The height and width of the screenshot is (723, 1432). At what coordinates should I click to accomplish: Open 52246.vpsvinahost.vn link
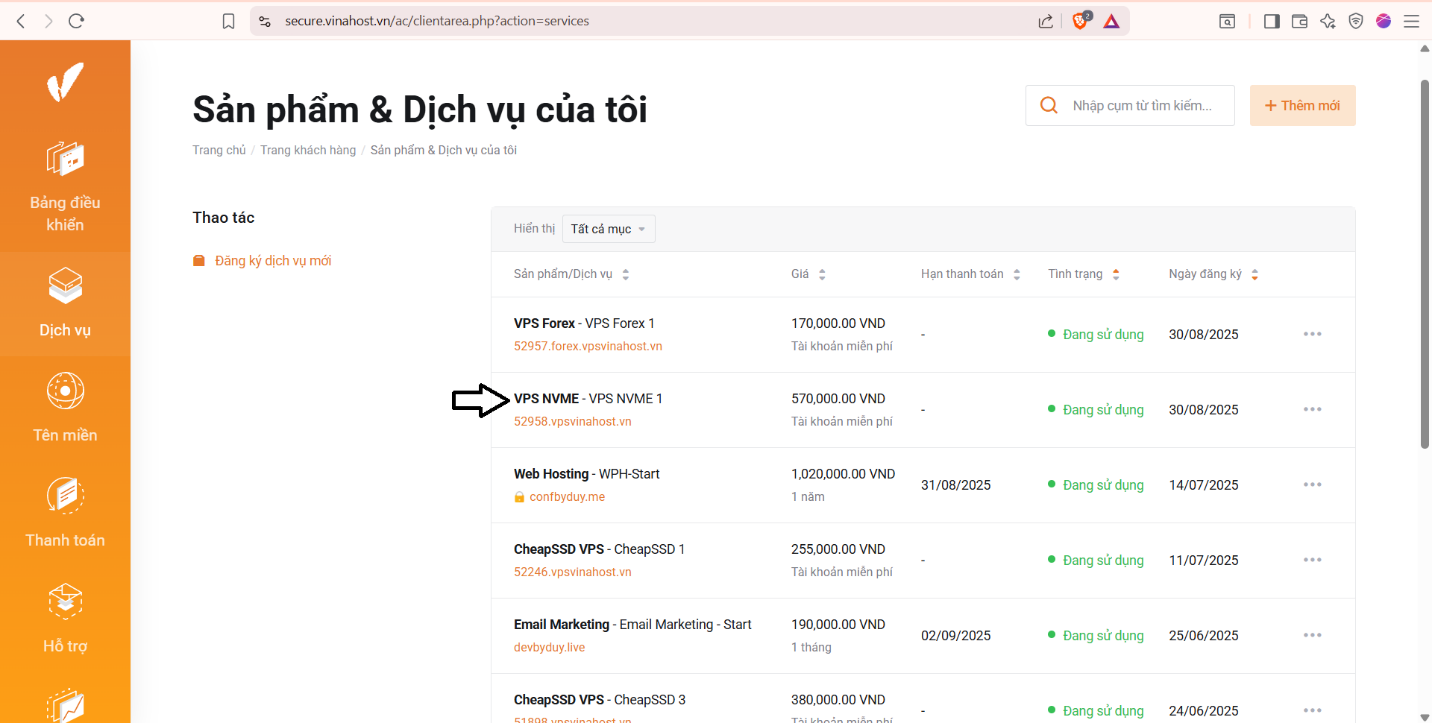573,572
